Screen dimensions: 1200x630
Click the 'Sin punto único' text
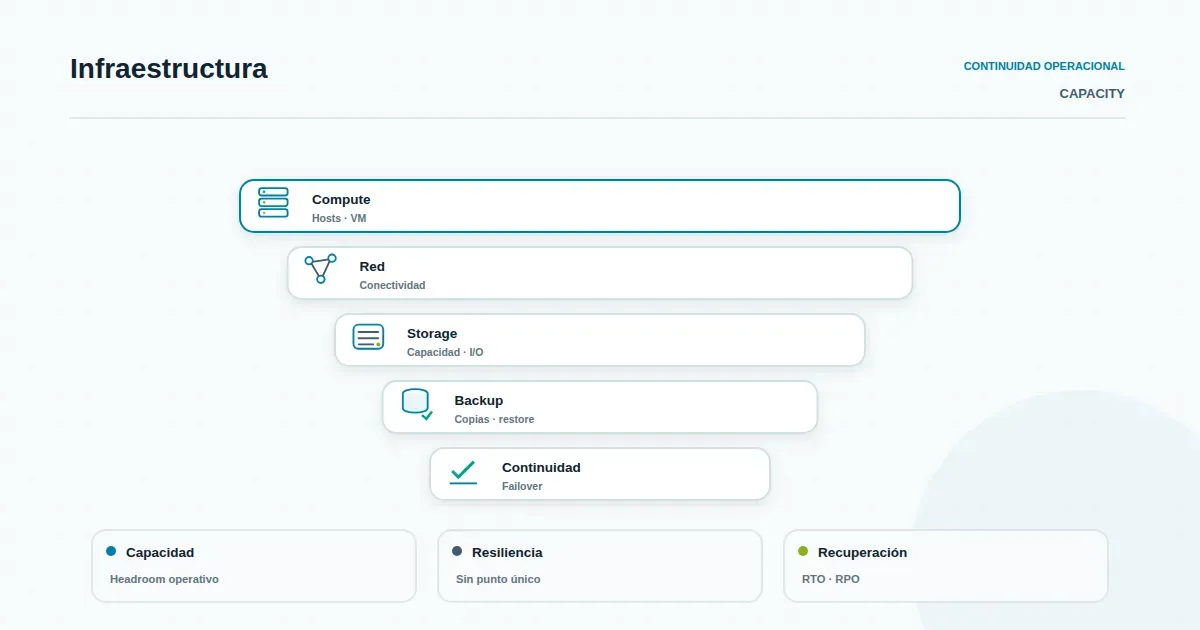pyautogui.click(x=498, y=579)
